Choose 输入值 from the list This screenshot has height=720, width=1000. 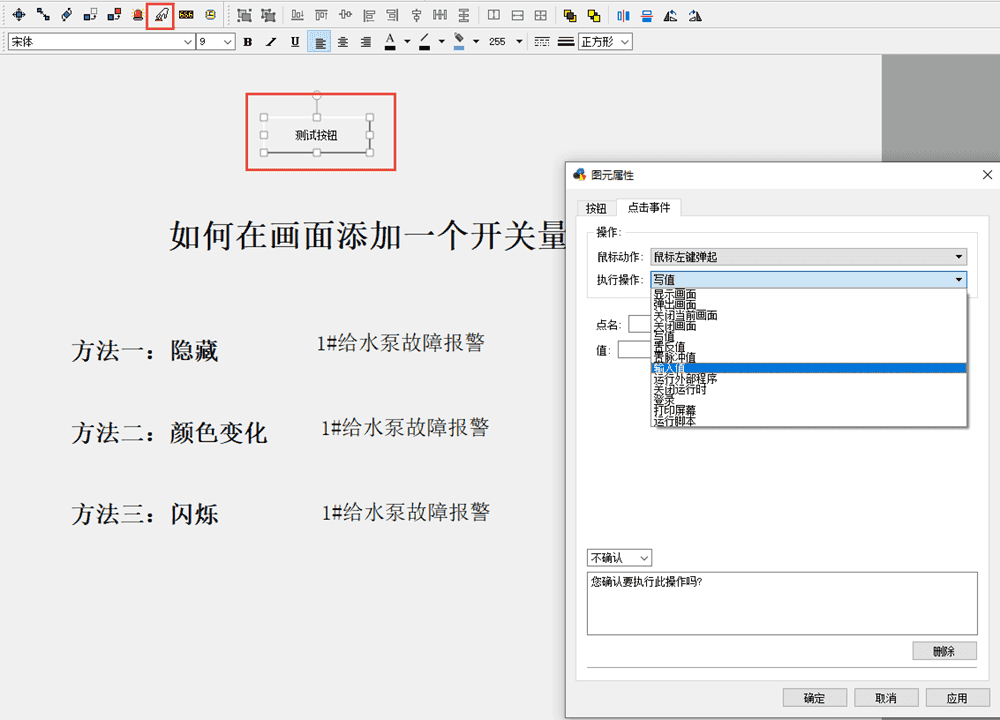(x=808, y=368)
